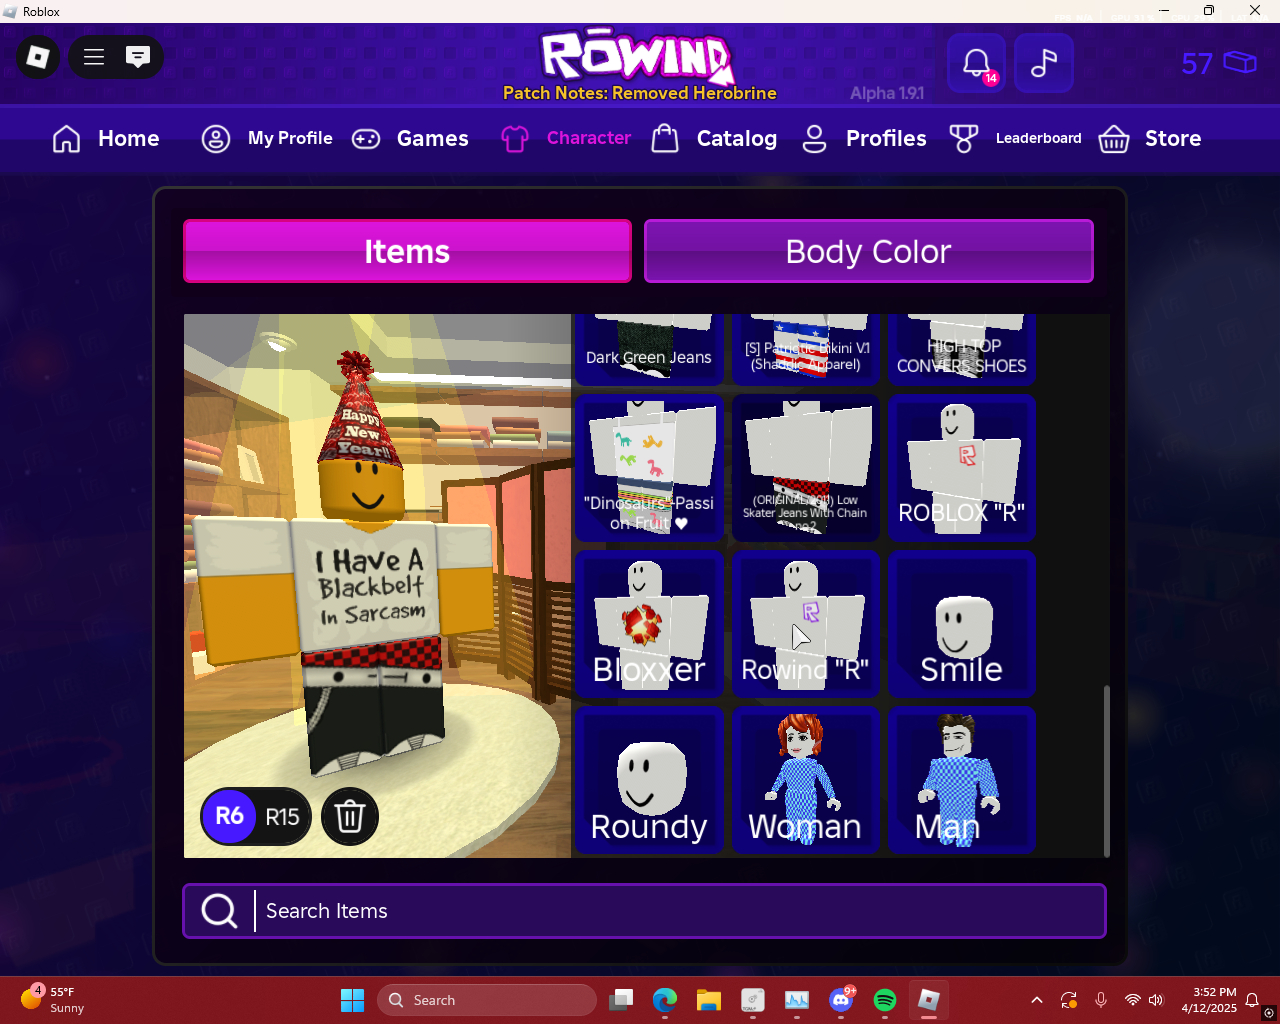Open the hamburger menu in the top bar
Viewport: 1280px width, 1024px height.
point(94,57)
